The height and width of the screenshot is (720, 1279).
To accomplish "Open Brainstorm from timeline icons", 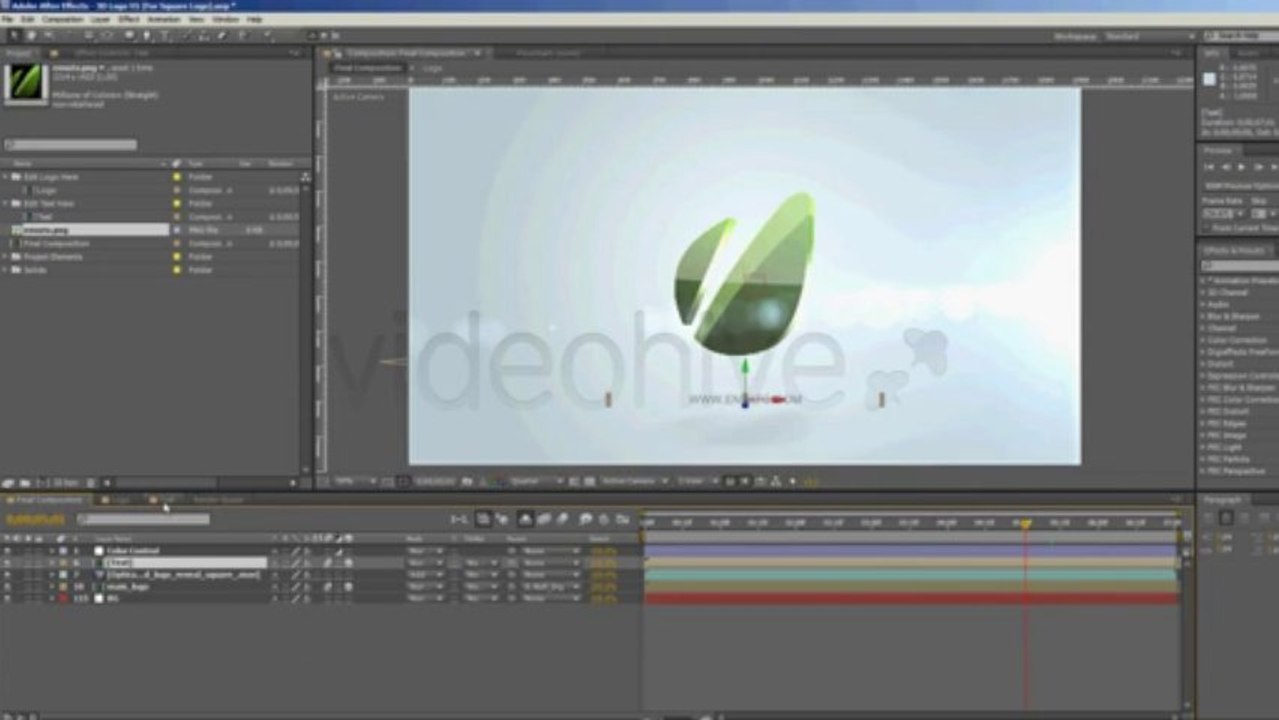I will [x=586, y=519].
